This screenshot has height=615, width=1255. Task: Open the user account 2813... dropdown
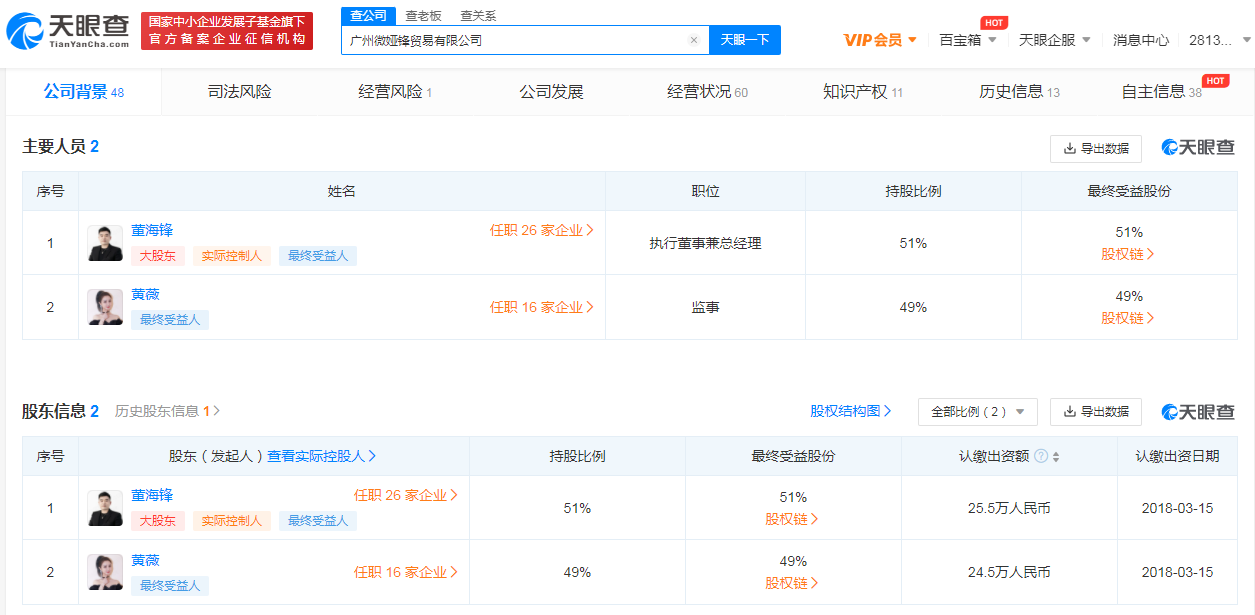(x=1220, y=40)
